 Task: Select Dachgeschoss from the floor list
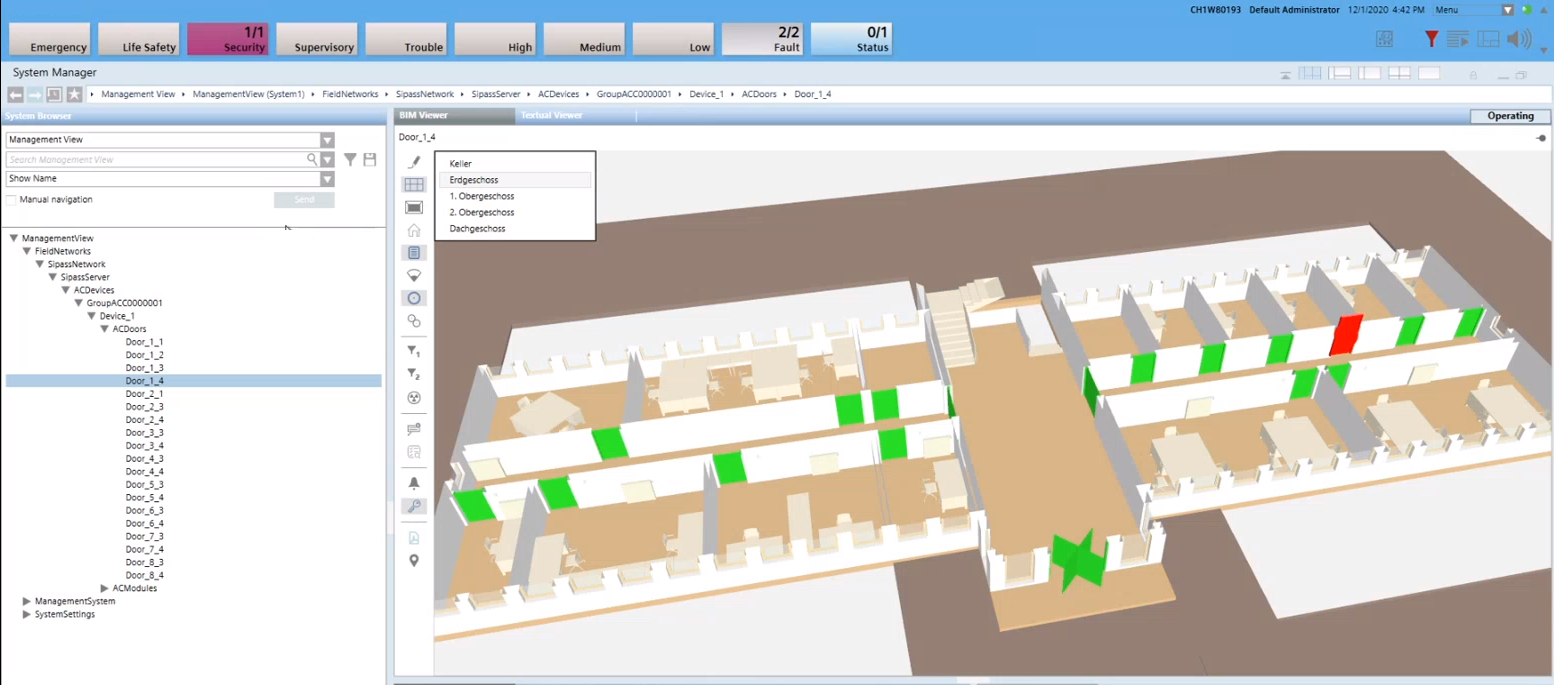(x=478, y=229)
